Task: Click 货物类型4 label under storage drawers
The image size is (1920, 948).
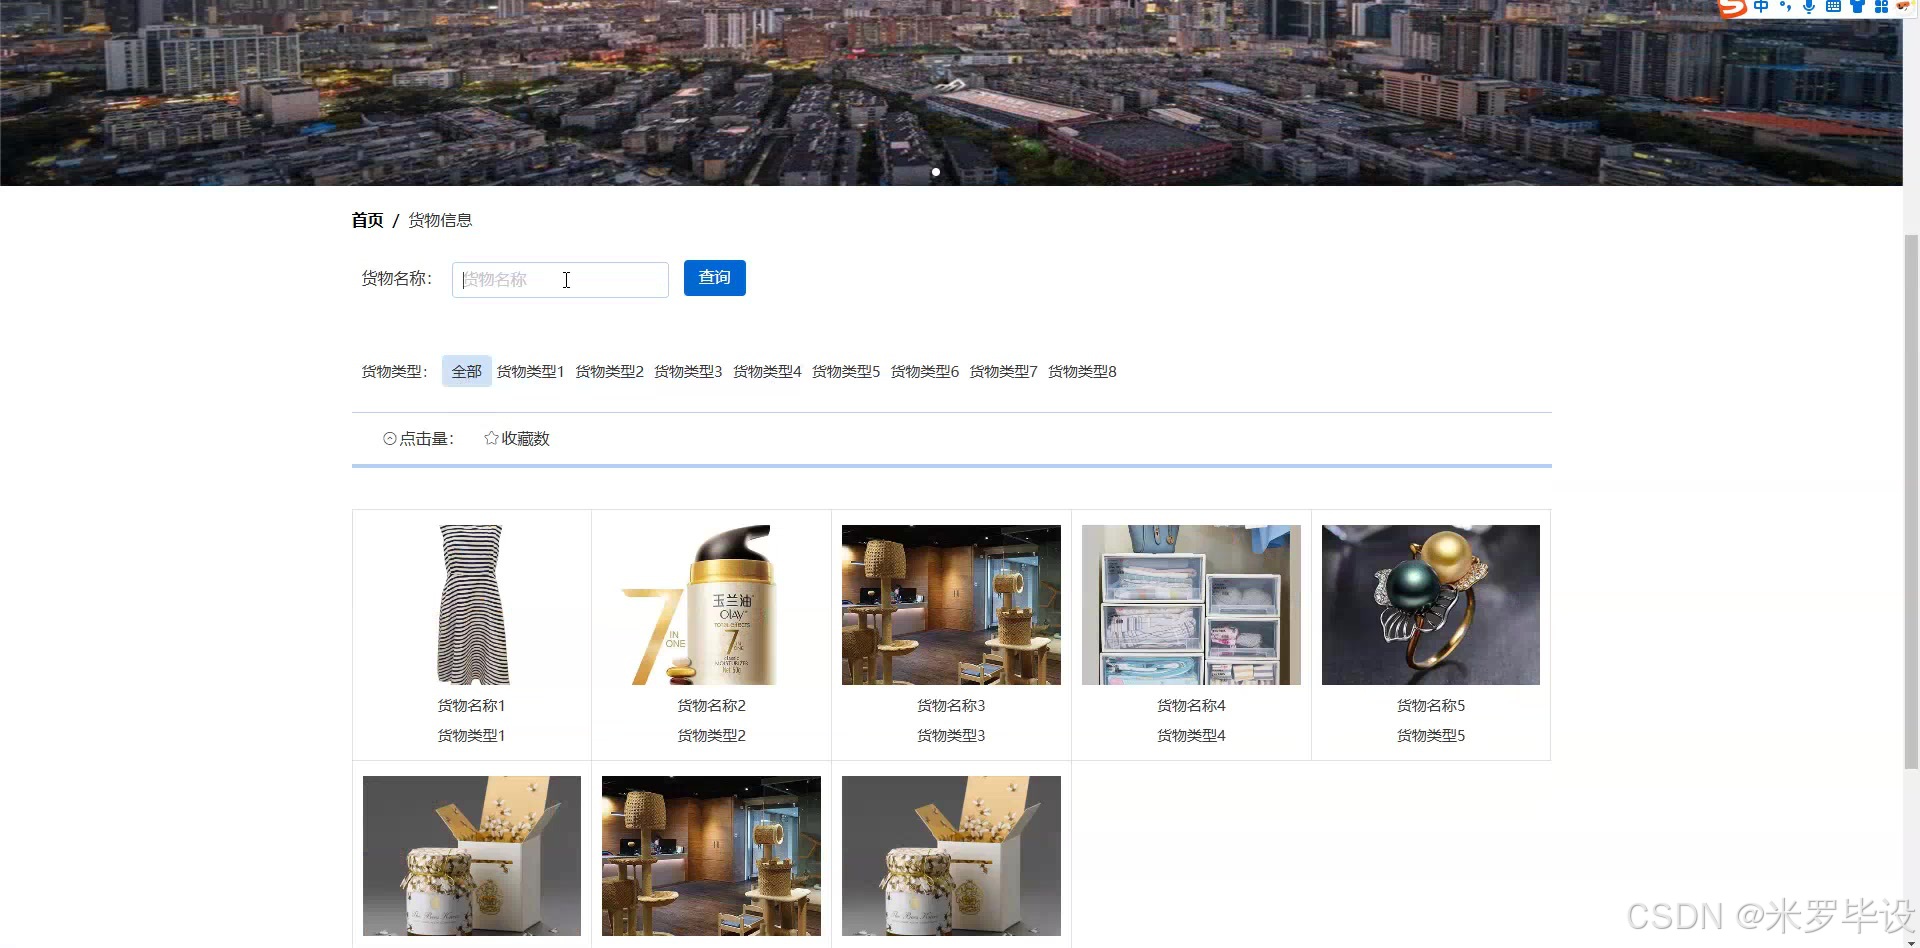Action: point(1191,736)
